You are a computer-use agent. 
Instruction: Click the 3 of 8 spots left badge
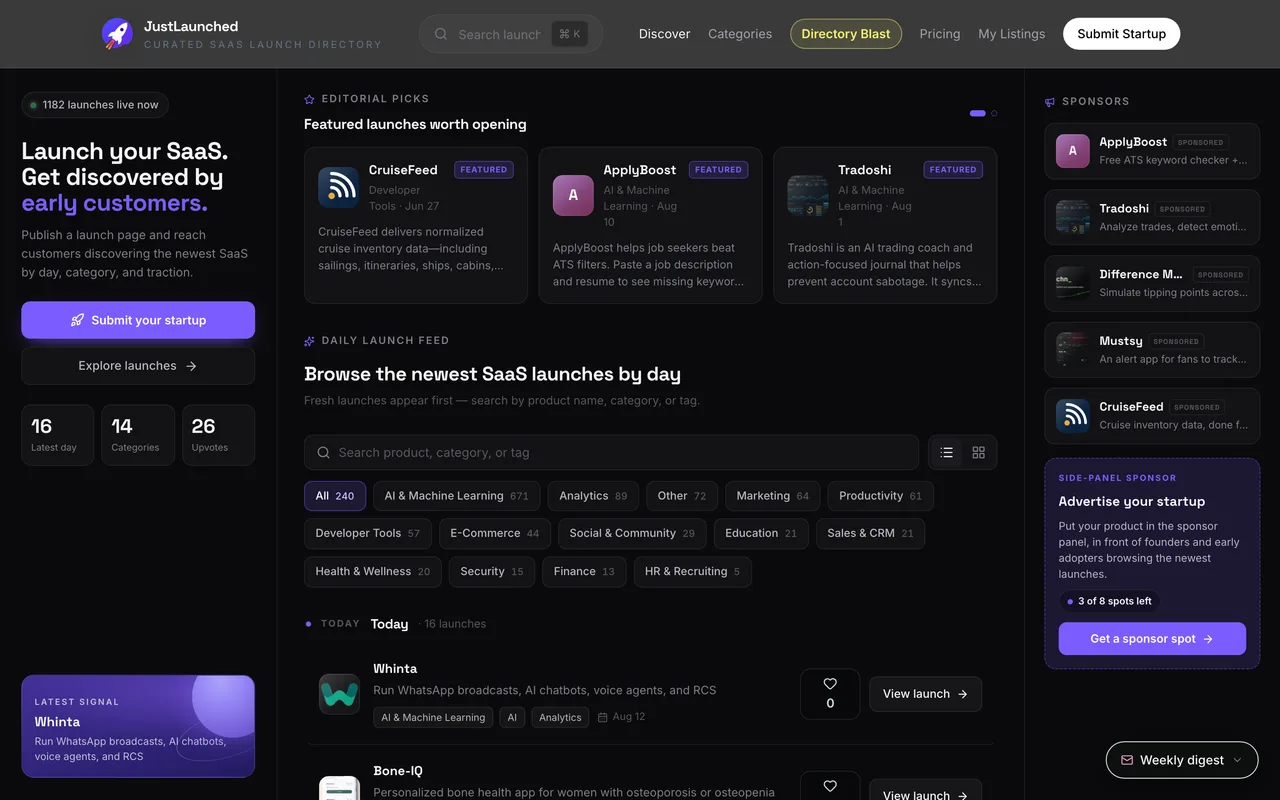pyautogui.click(x=1109, y=601)
